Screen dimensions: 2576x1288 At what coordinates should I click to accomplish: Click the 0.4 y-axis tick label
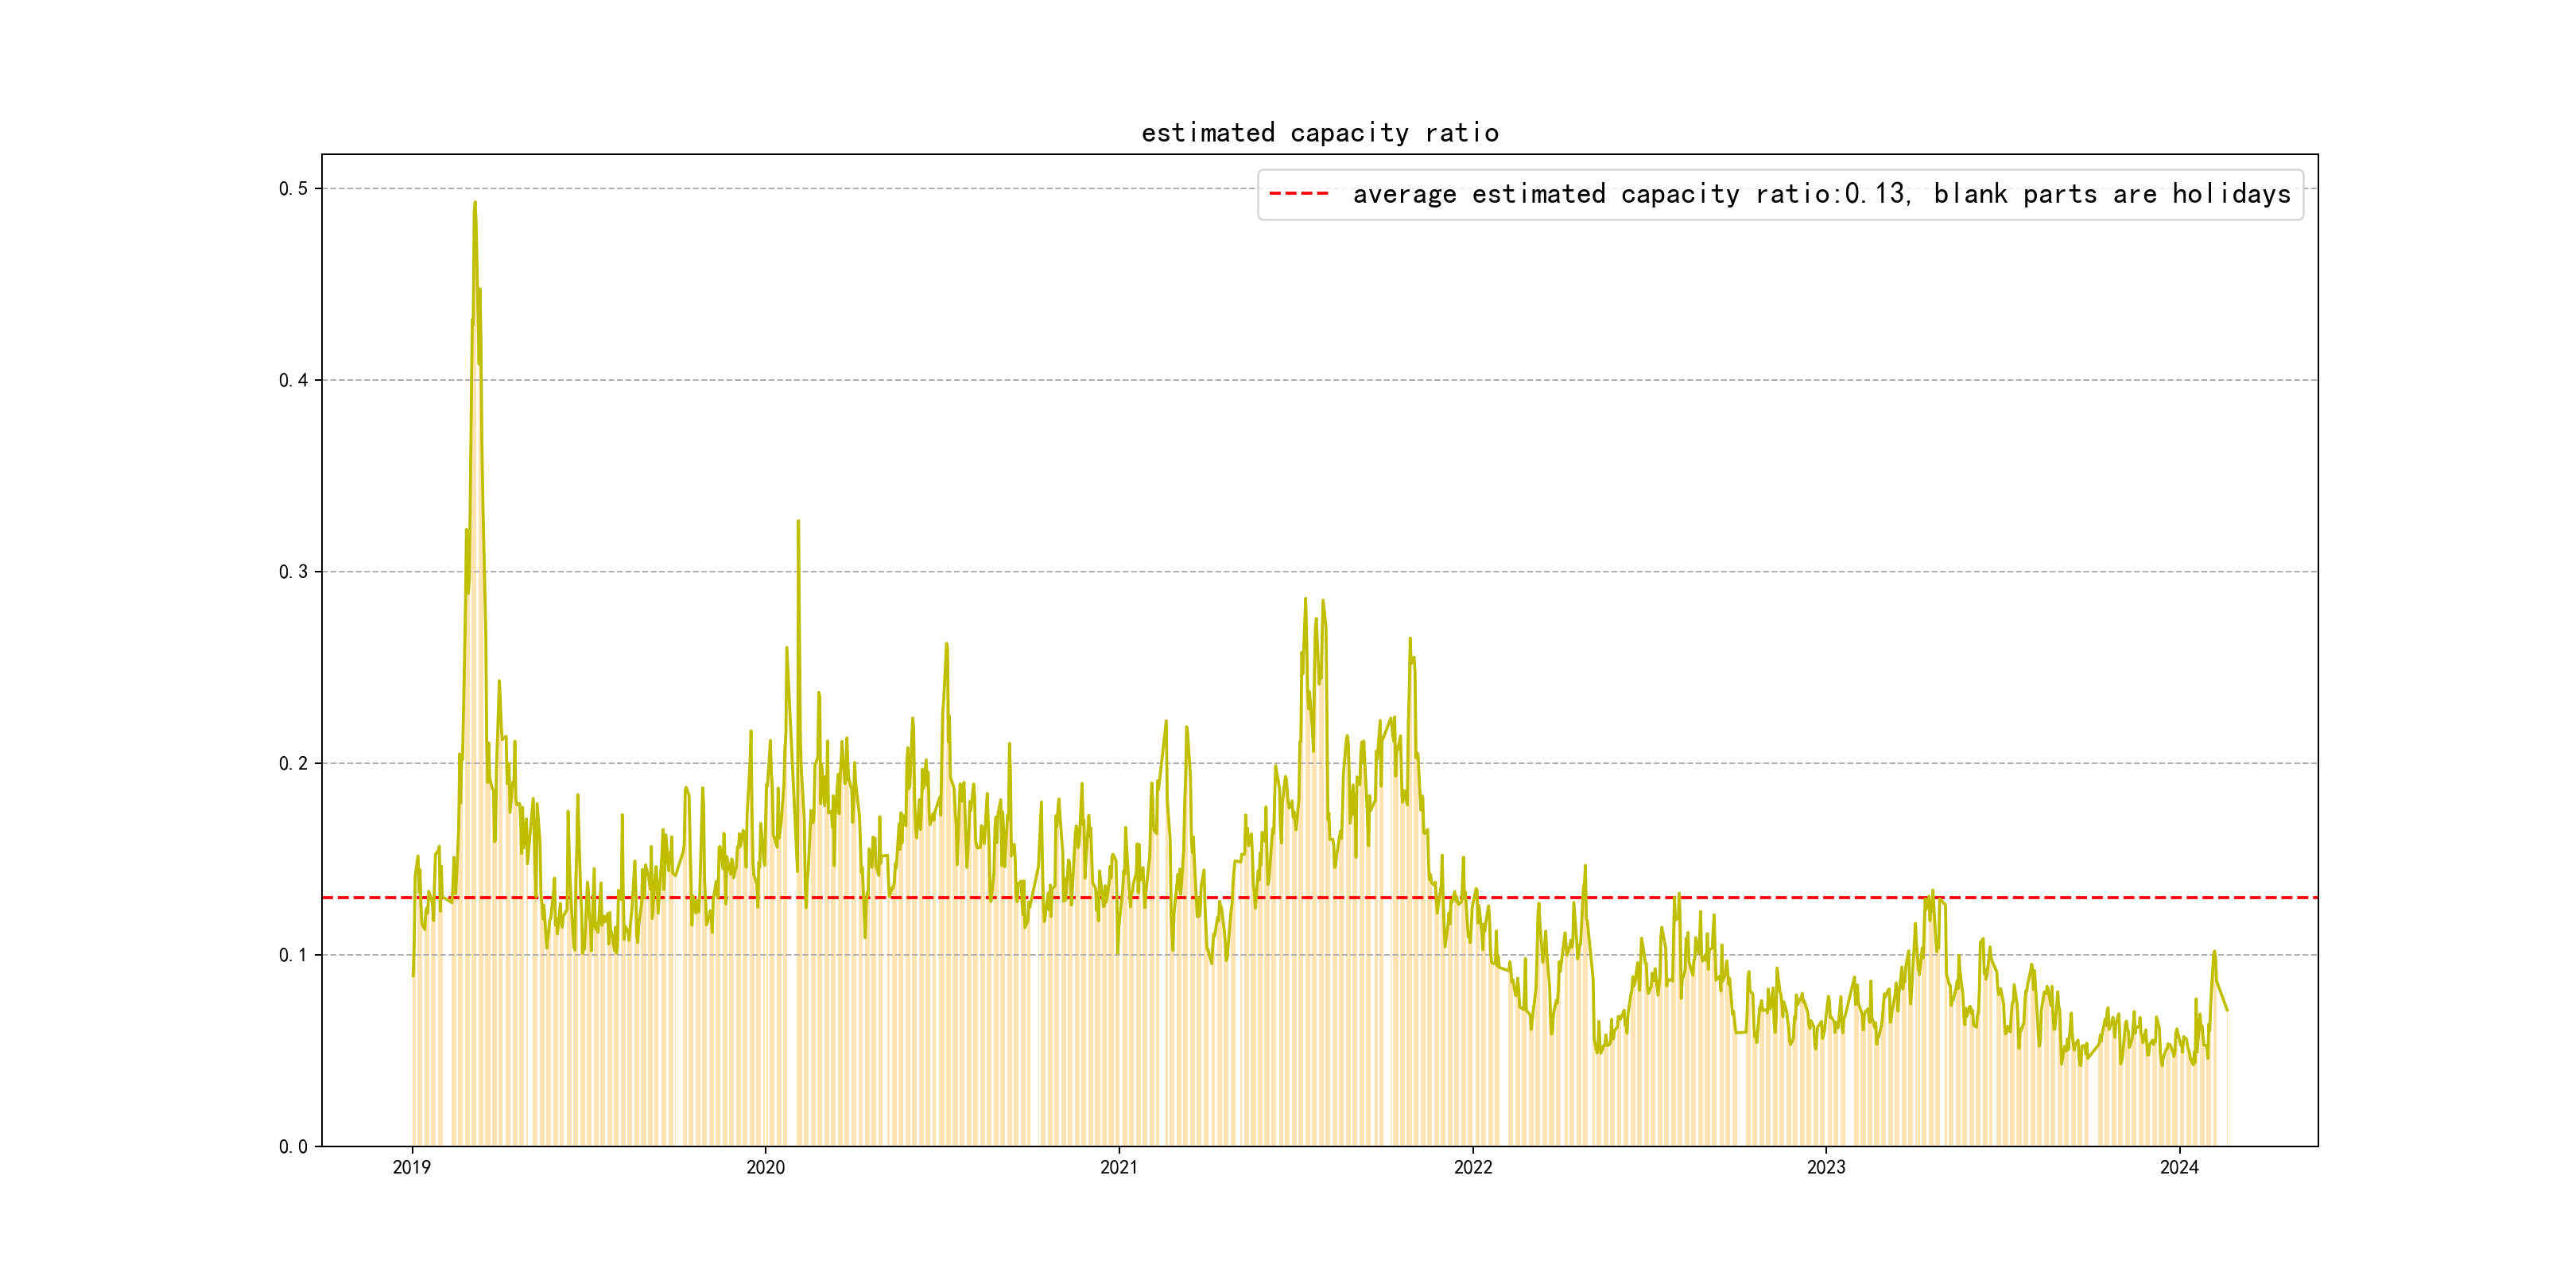[293, 380]
